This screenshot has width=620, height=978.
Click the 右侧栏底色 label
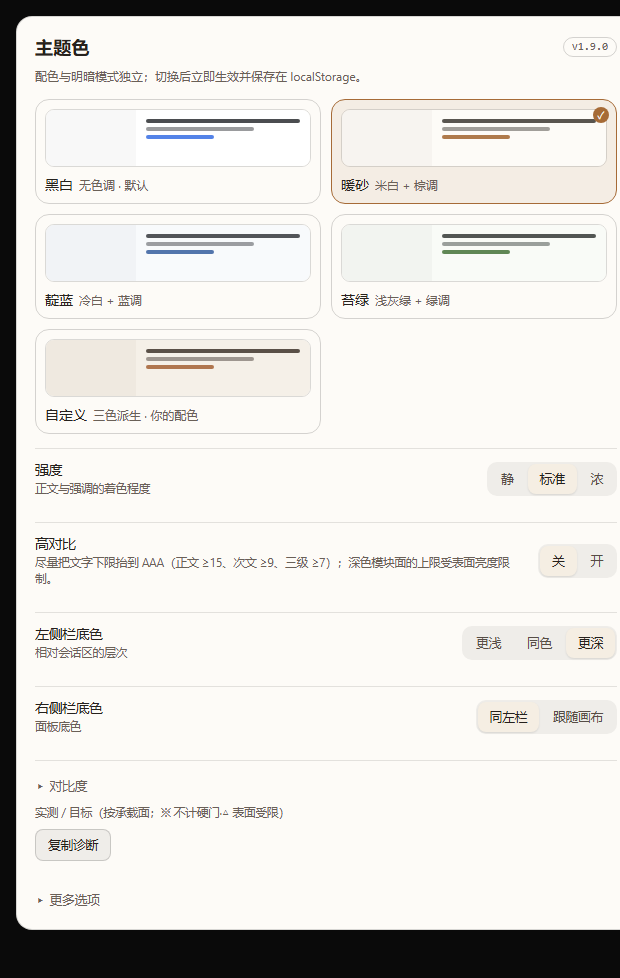pyautogui.click(x=69, y=708)
